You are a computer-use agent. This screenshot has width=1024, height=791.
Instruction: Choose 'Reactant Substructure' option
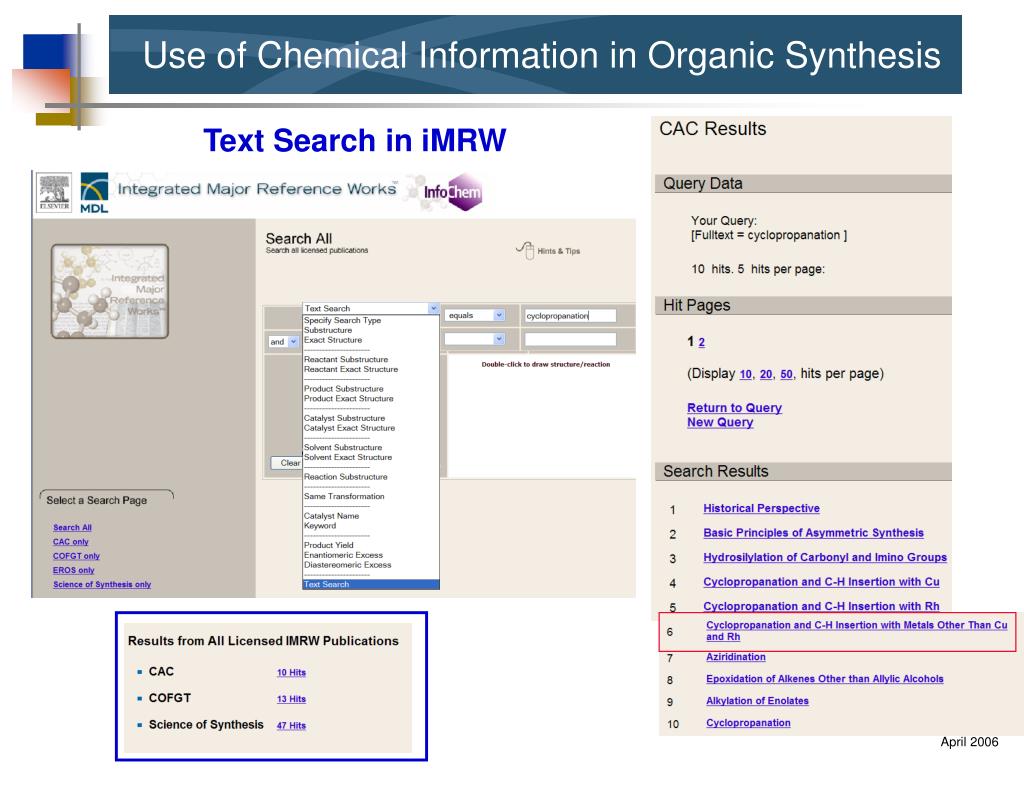click(346, 360)
